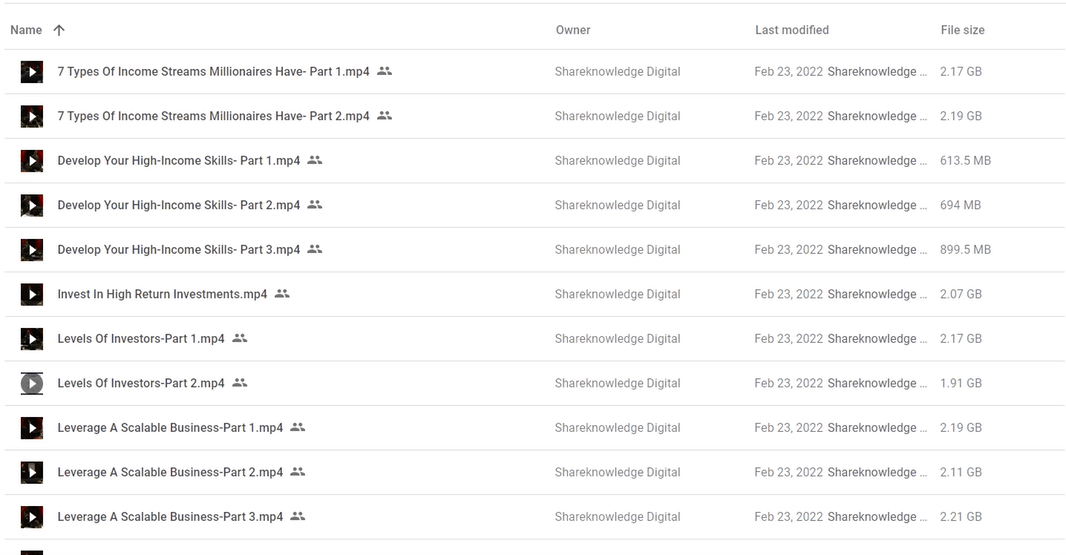Select Leverage A Scalable Business-Part 2.mp4
This screenshot has width=1066, height=555.
pos(170,472)
